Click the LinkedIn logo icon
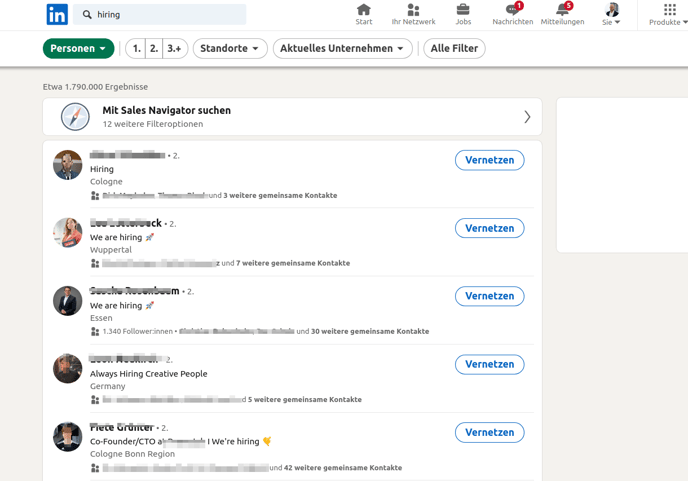The width and height of the screenshot is (688, 481). click(57, 15)
